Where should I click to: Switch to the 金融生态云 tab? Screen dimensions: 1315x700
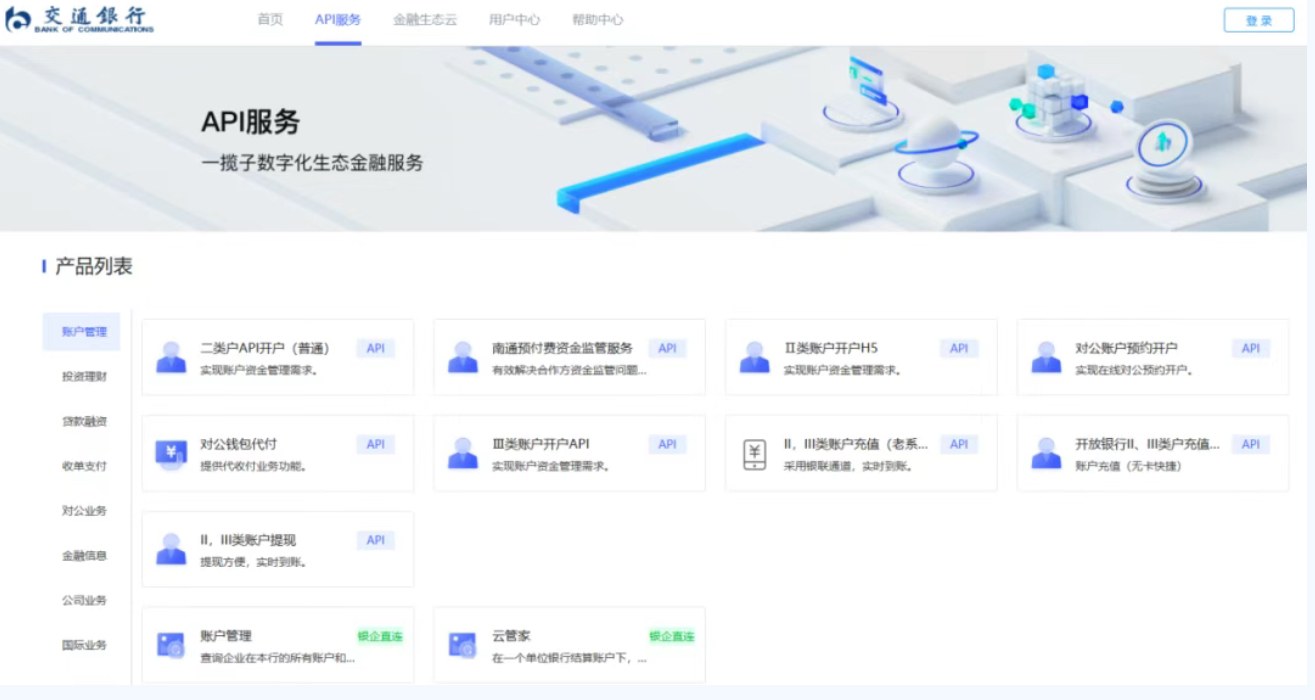point(425,20)
